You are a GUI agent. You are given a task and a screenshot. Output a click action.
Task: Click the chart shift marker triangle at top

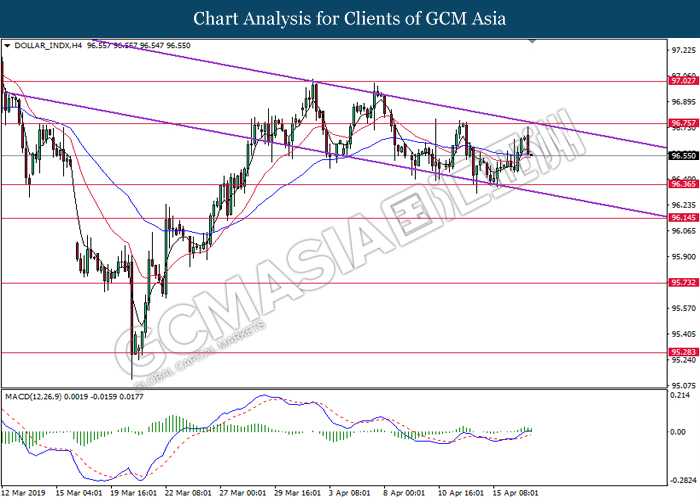532,41
